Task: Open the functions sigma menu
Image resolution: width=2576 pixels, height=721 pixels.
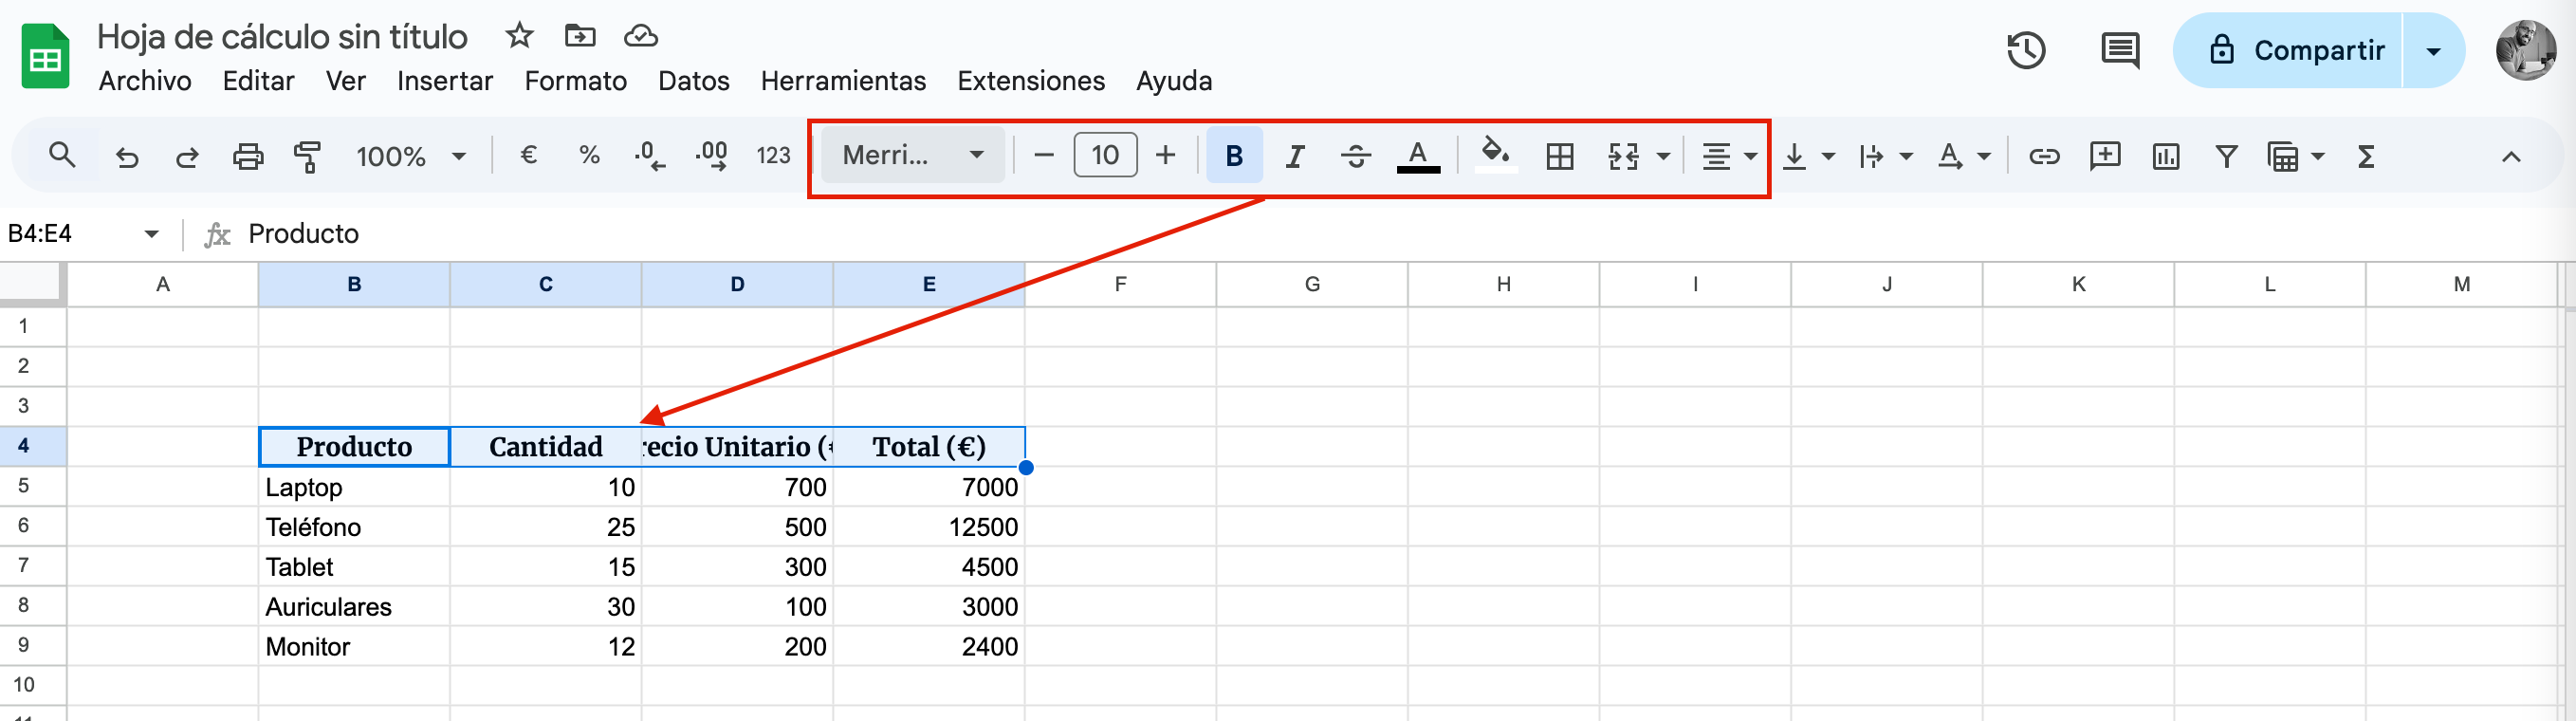Action: tap(2366, 156)
